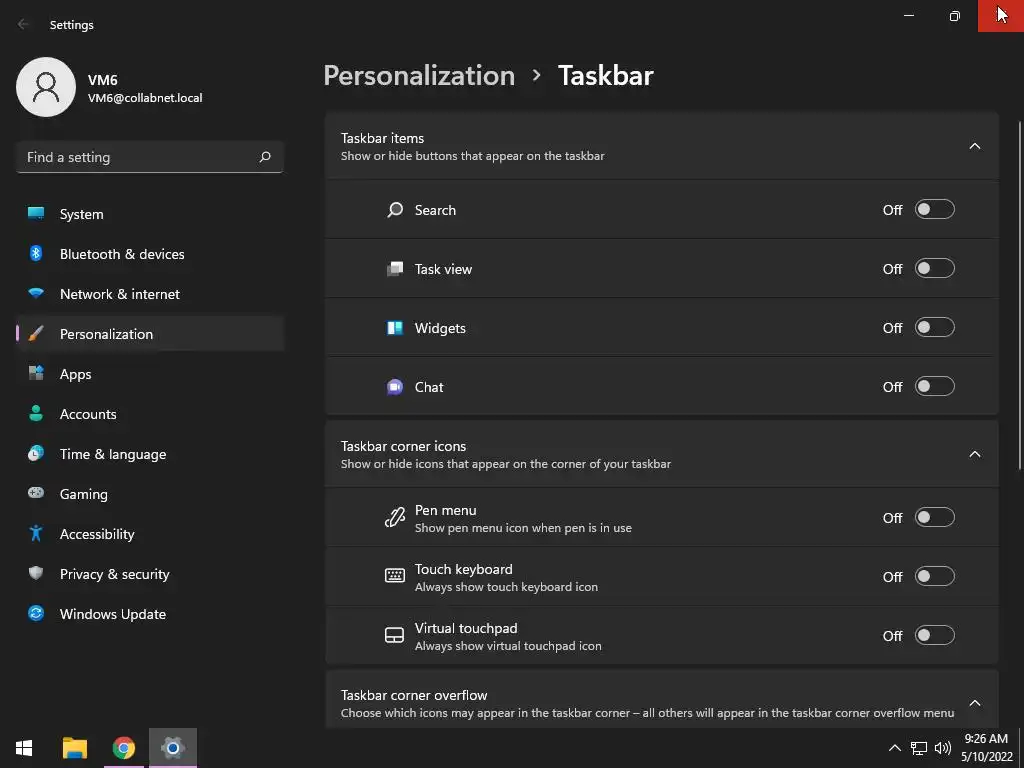Click the Bluetooth & devices icon
Viewport: 1024px width, 768px height.
[36, 254]
